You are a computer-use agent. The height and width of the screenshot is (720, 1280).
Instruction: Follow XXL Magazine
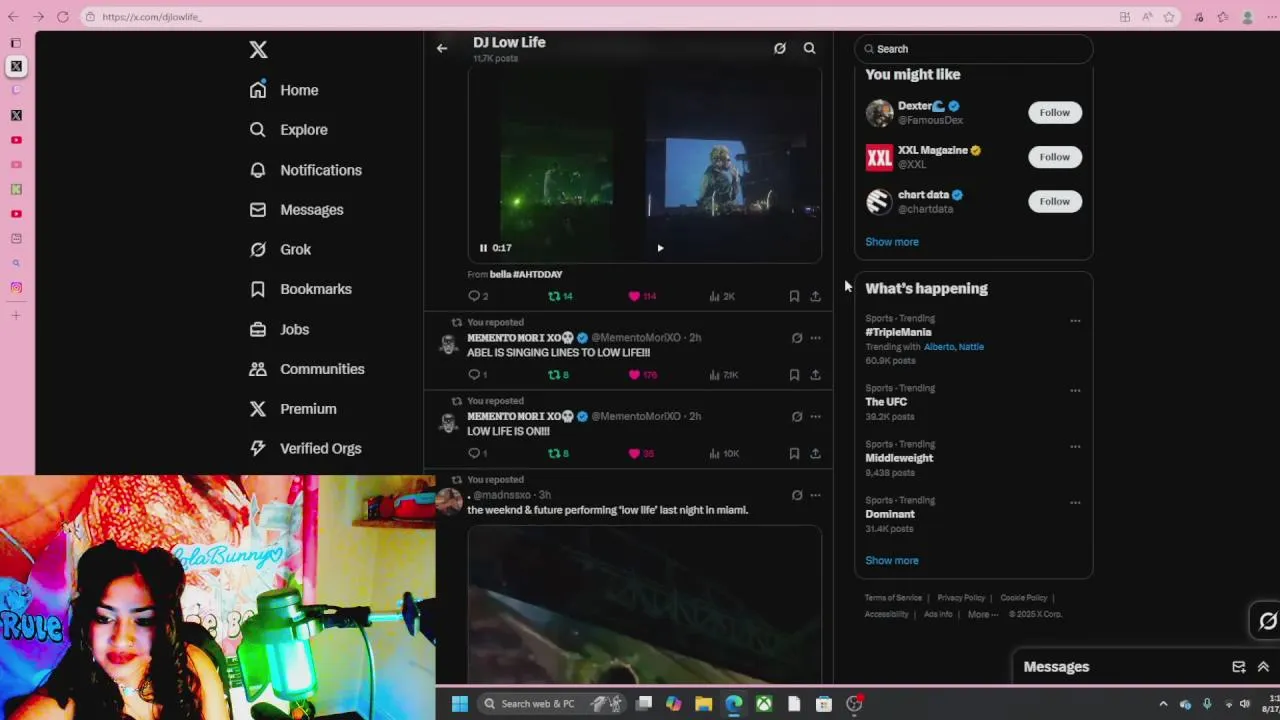pos(1054,157)
